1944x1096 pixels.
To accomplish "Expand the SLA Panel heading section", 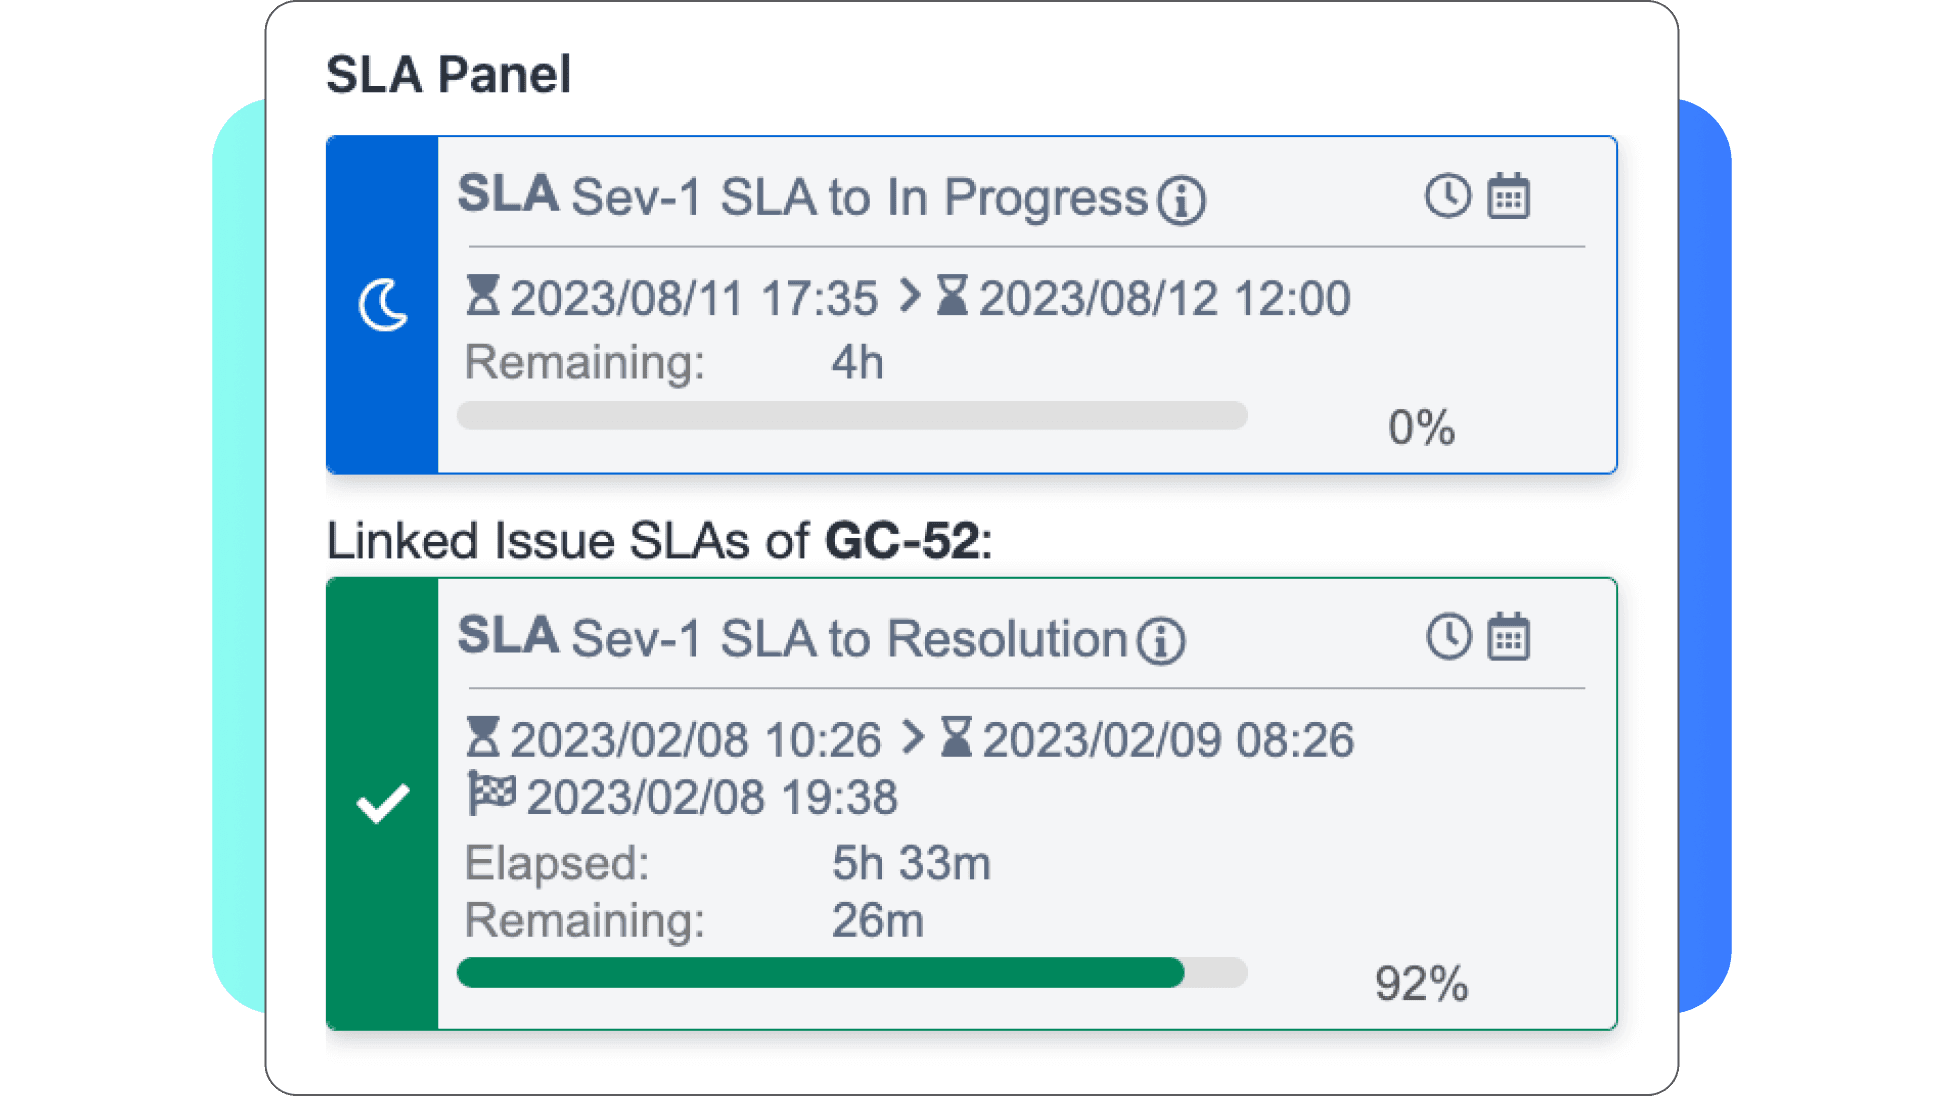I will click(x=448, y=74).
